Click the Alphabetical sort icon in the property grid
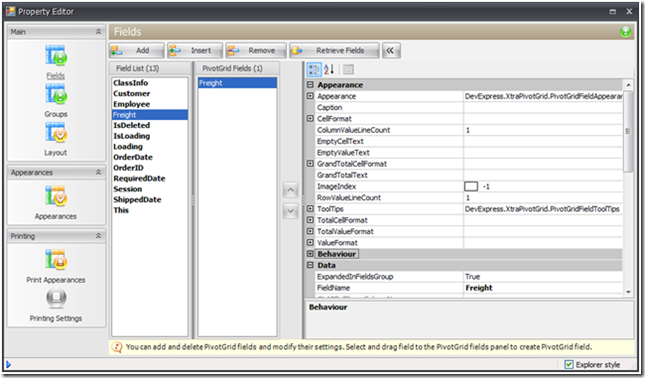The height and width of the screenshot is (378, 645). tap(329, 70)
